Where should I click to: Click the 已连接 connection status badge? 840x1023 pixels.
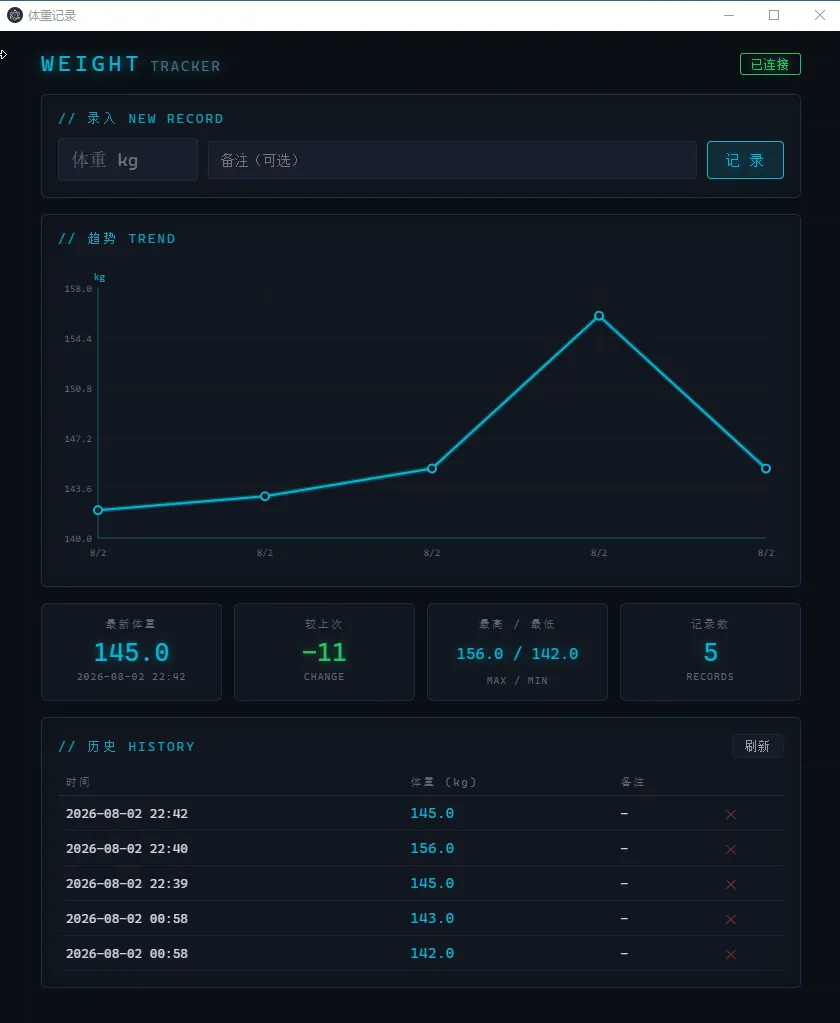tap(770, 64)
